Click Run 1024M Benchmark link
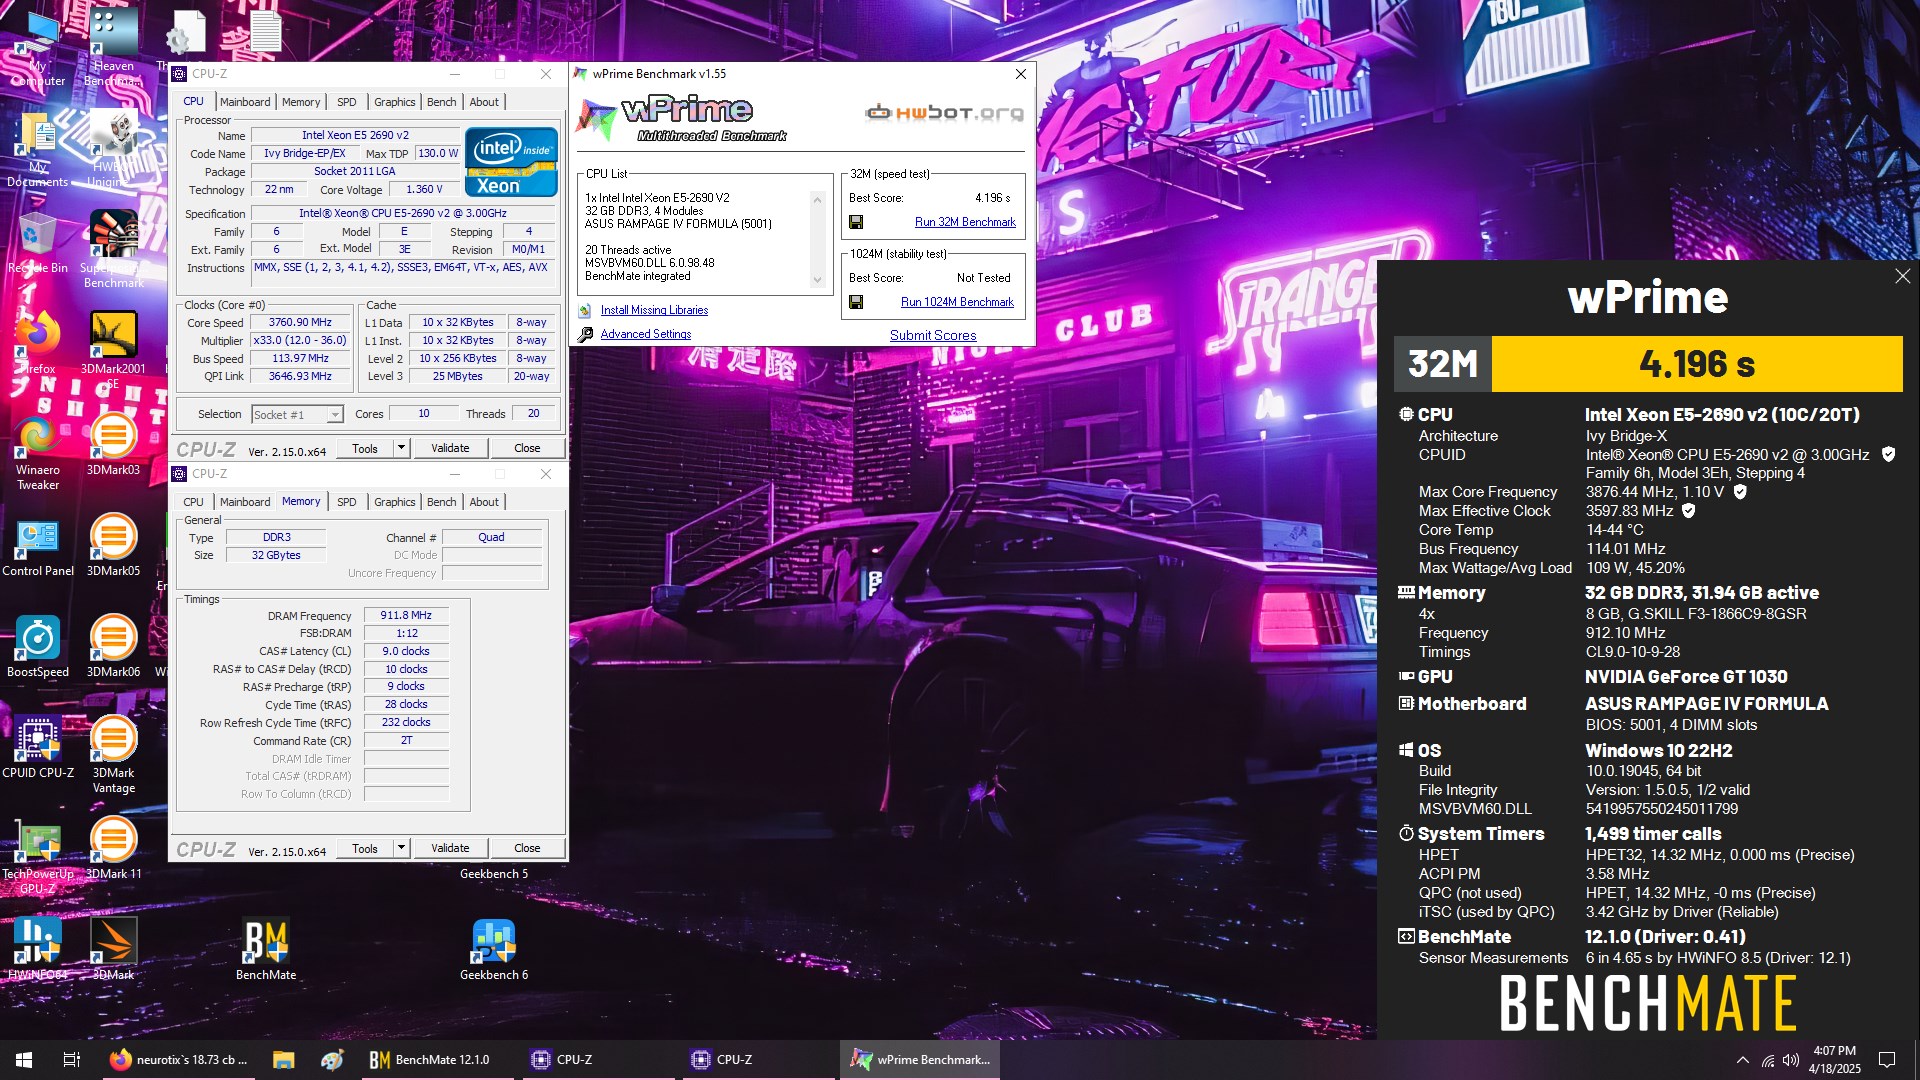The width and height of the screenshot is (1920, 1080). [957, 302]
